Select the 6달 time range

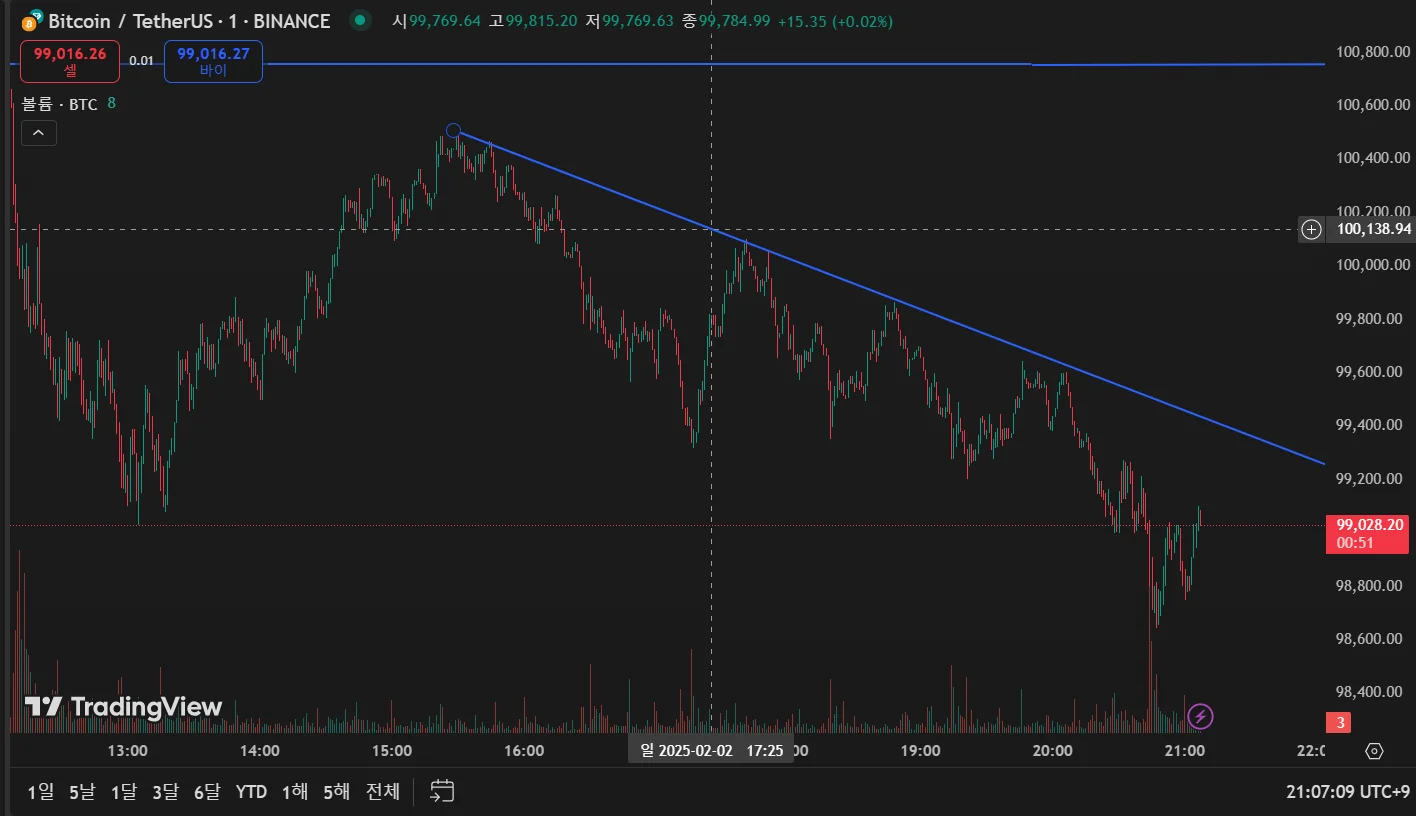[206, 792]
